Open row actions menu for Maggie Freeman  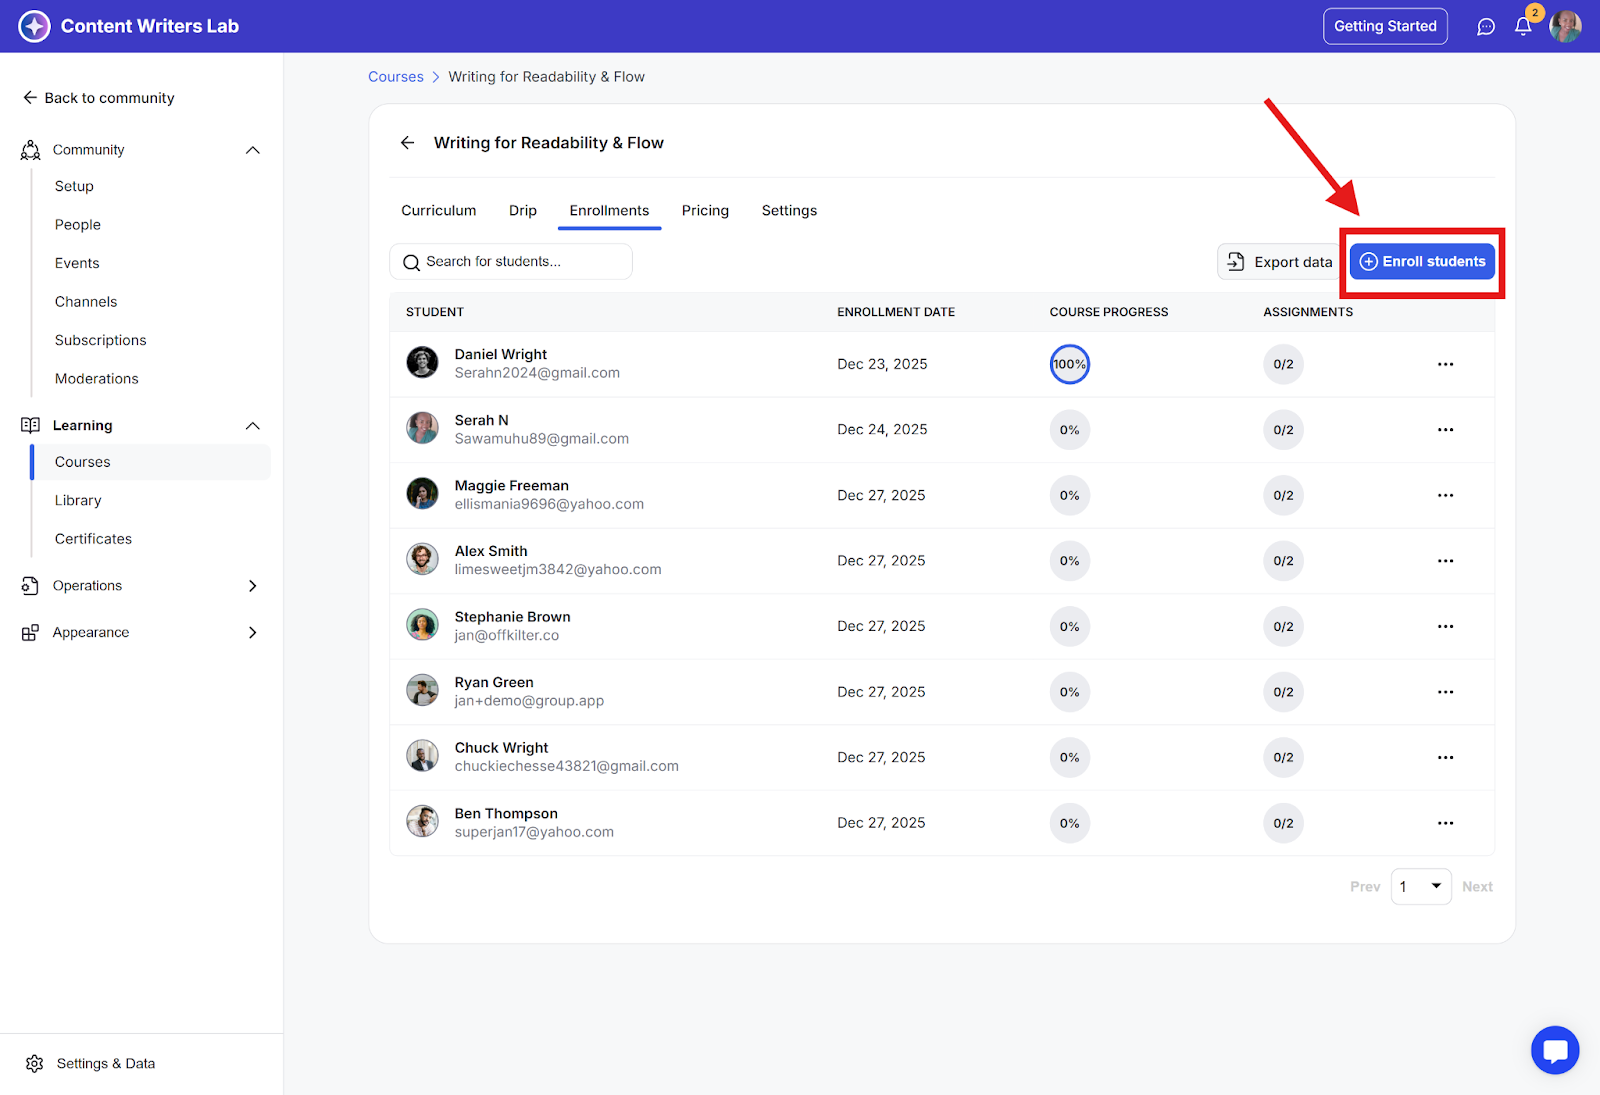1446,495
